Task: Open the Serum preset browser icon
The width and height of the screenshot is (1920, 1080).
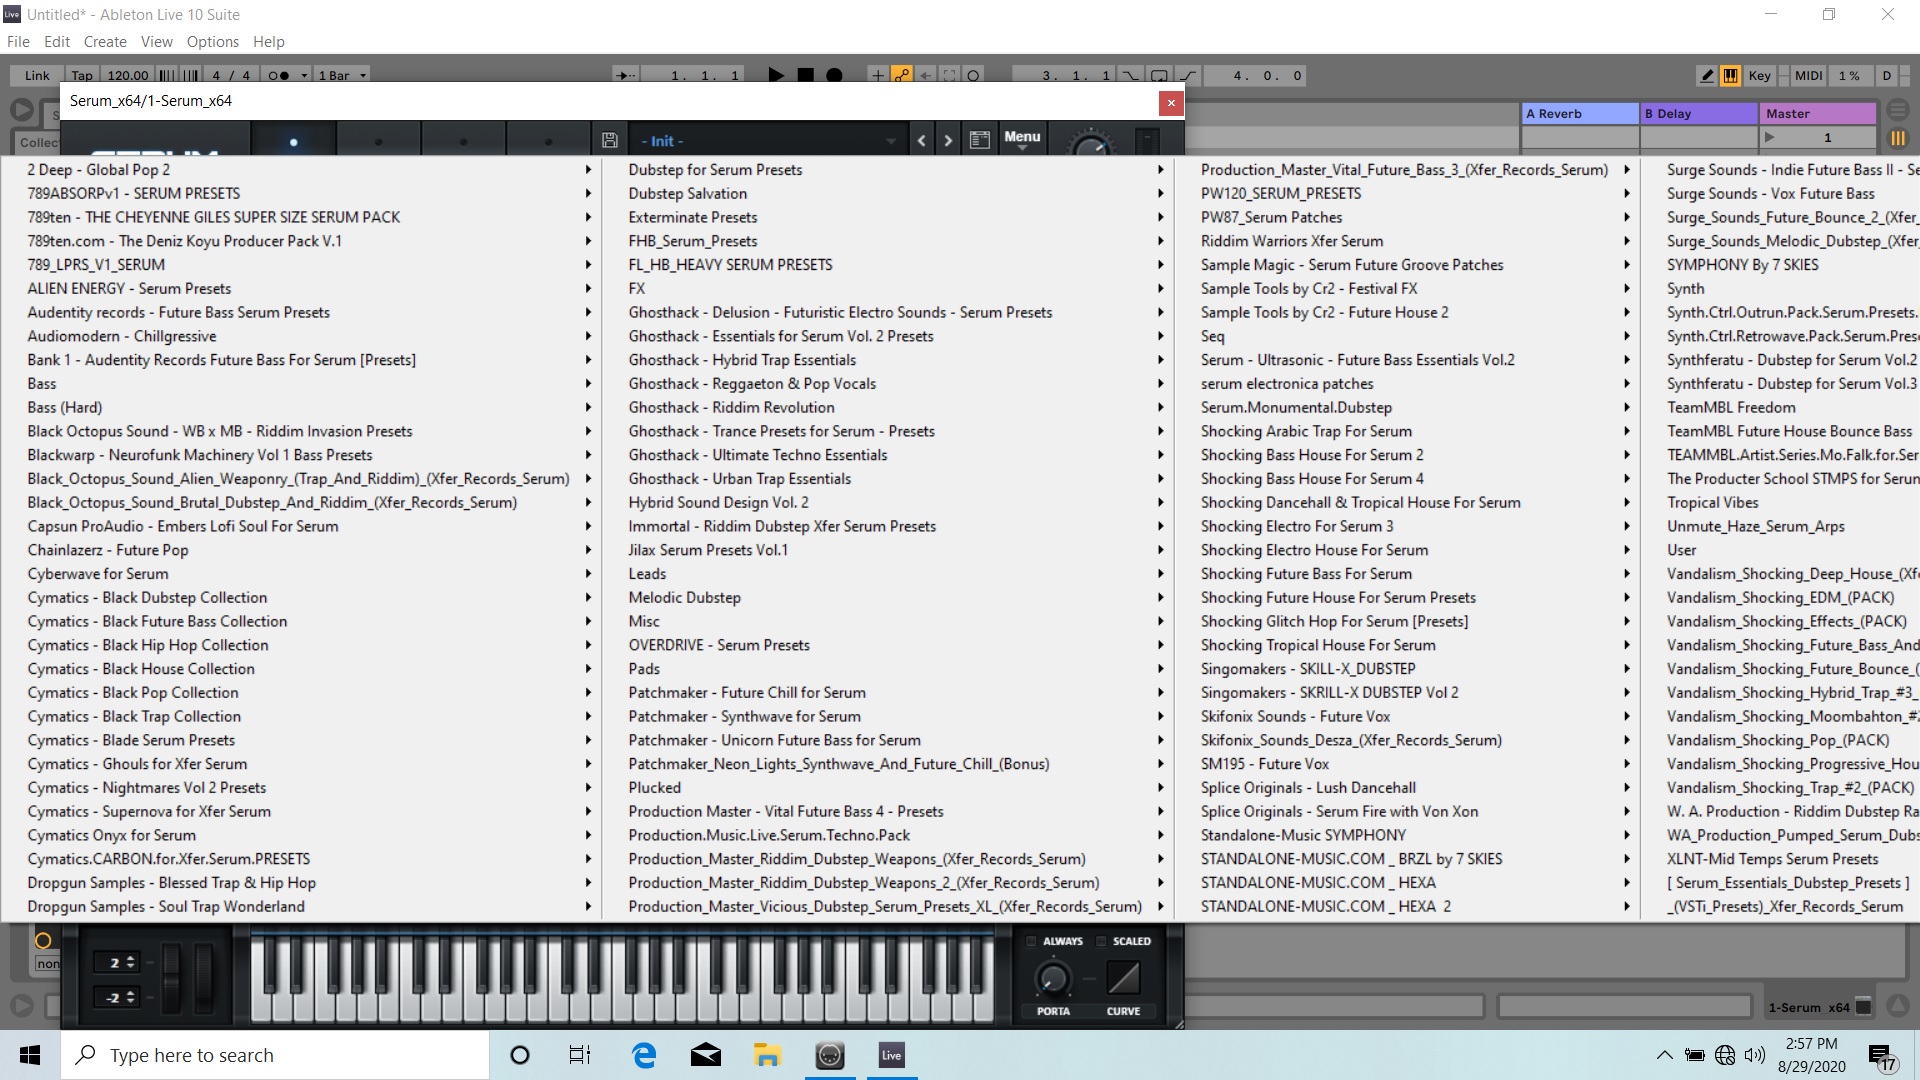Action: click(980, 141)
